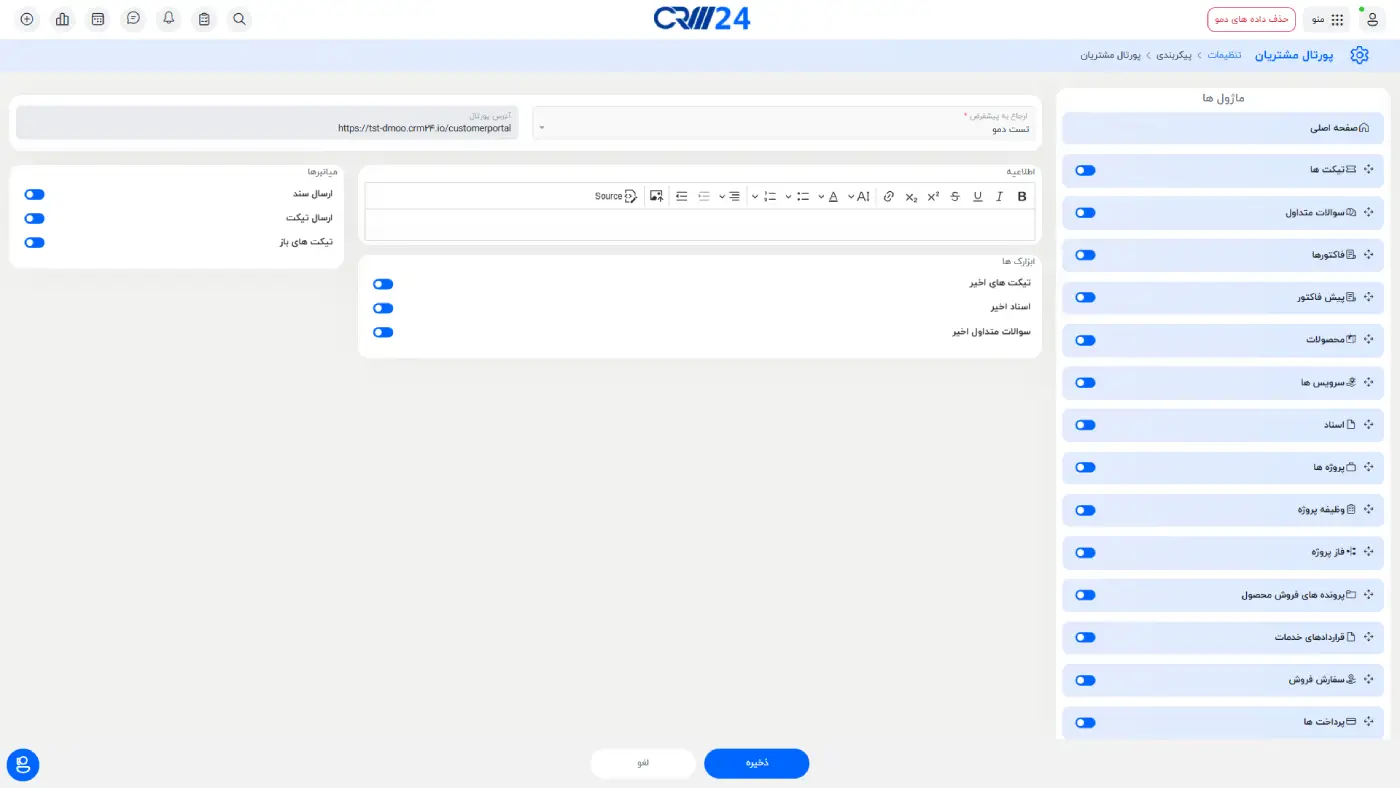
Task: Insert a link in the editor
Action: [888, 197]
